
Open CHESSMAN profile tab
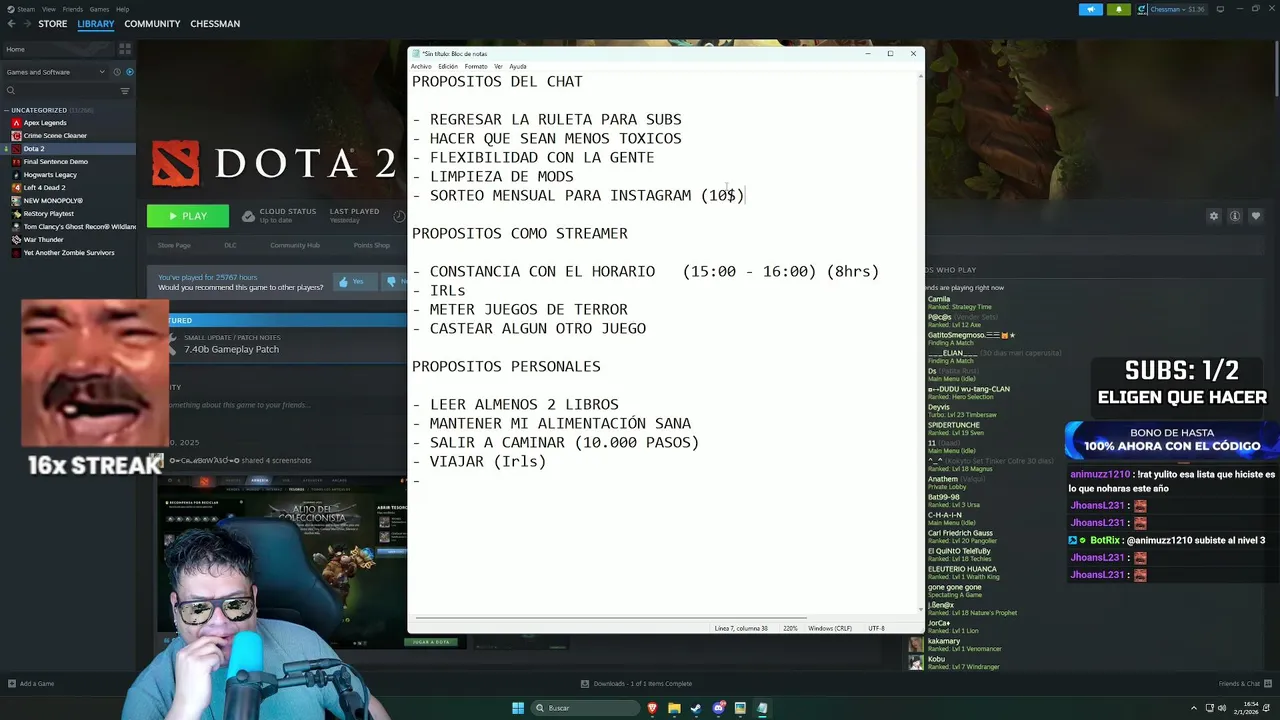(x=215, y=24)
